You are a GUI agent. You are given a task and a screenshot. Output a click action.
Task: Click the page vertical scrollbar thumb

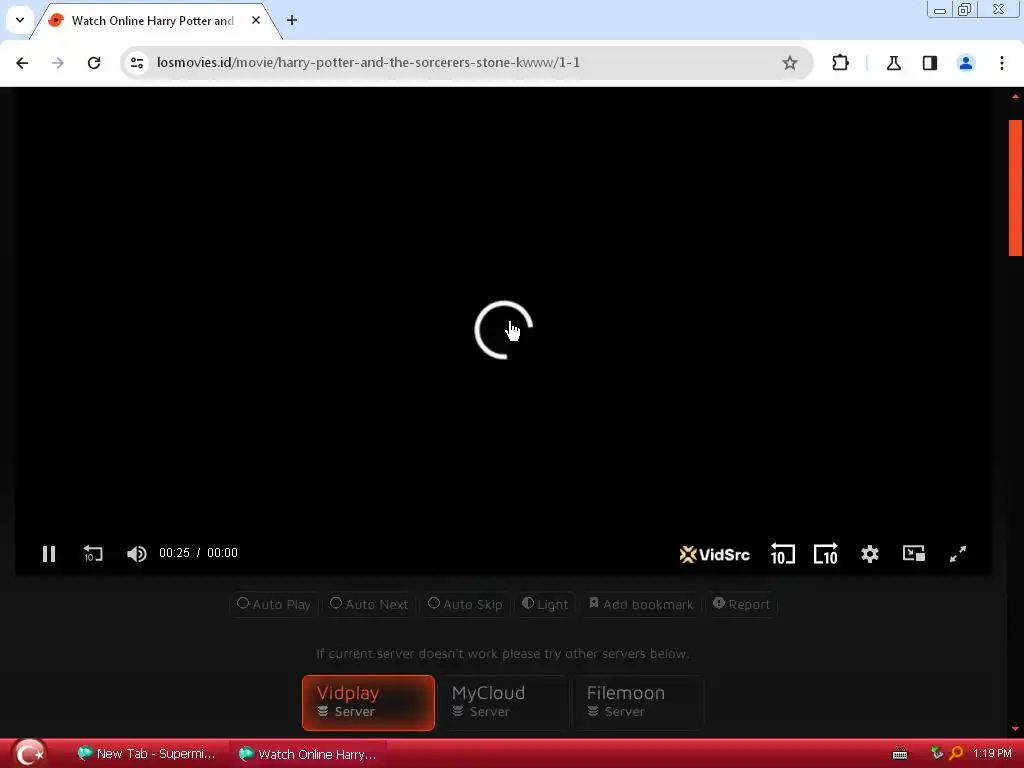(x=1015, y=187)
